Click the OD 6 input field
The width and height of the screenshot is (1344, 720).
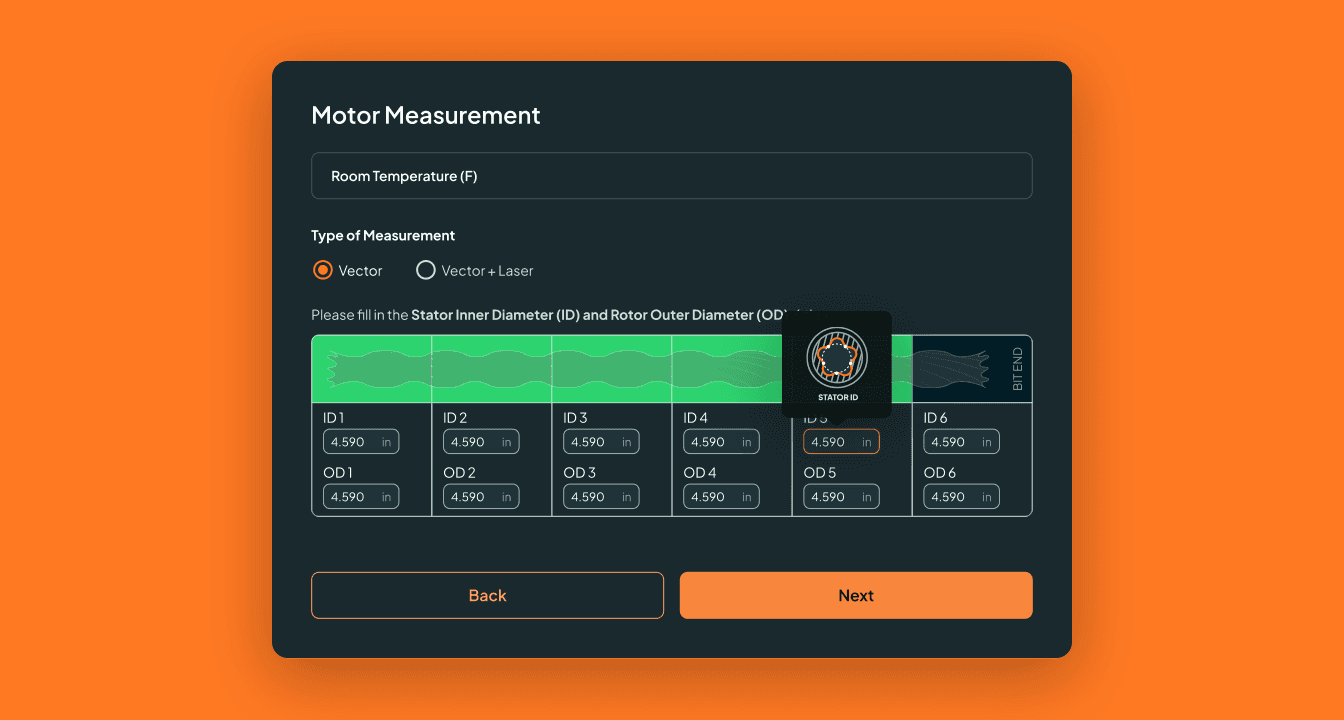pos(961,497)
